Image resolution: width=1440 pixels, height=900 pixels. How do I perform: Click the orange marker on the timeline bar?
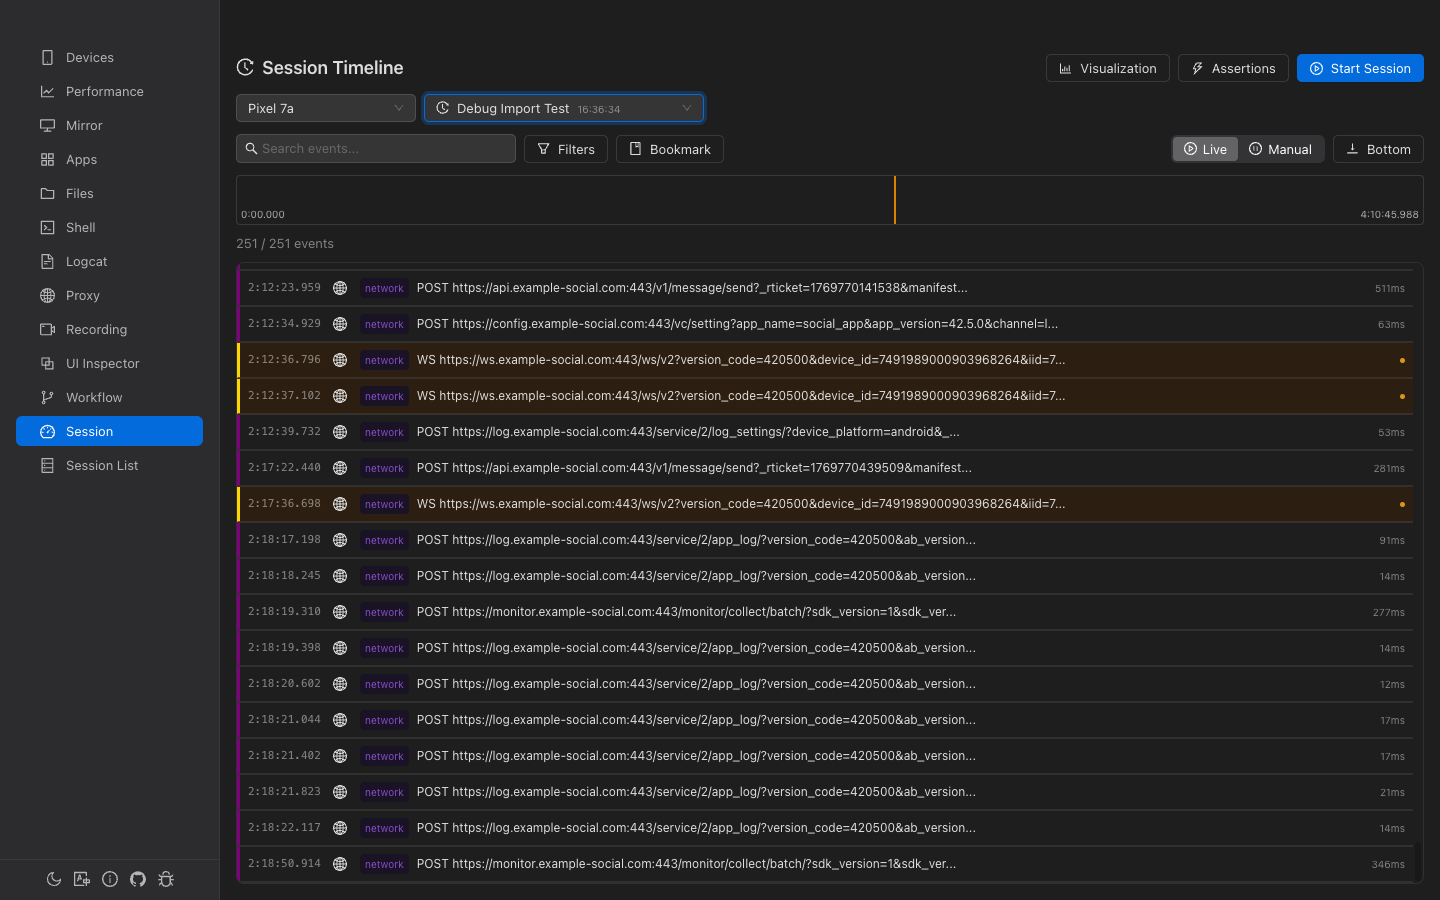(x=894, y=200)
